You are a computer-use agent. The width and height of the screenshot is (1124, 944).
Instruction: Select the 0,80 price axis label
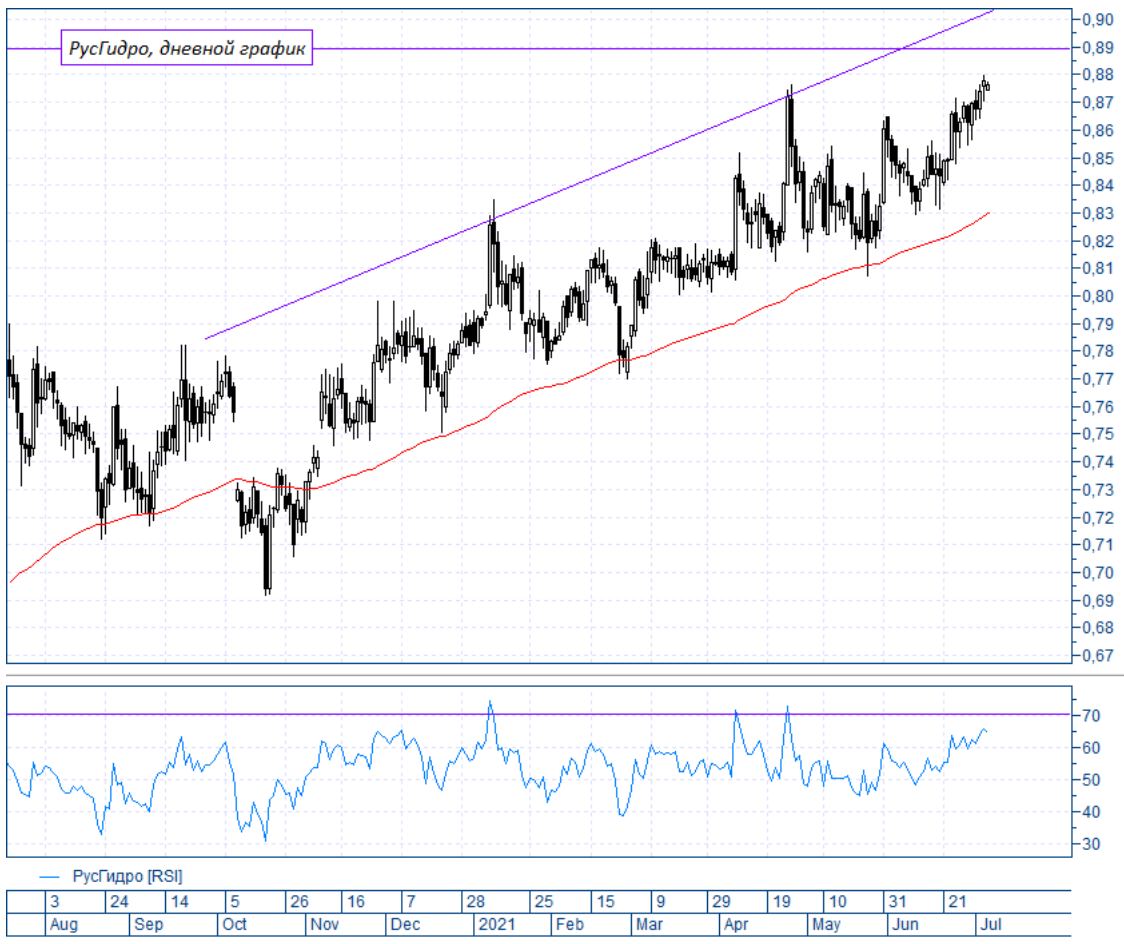pos(1097,296)
